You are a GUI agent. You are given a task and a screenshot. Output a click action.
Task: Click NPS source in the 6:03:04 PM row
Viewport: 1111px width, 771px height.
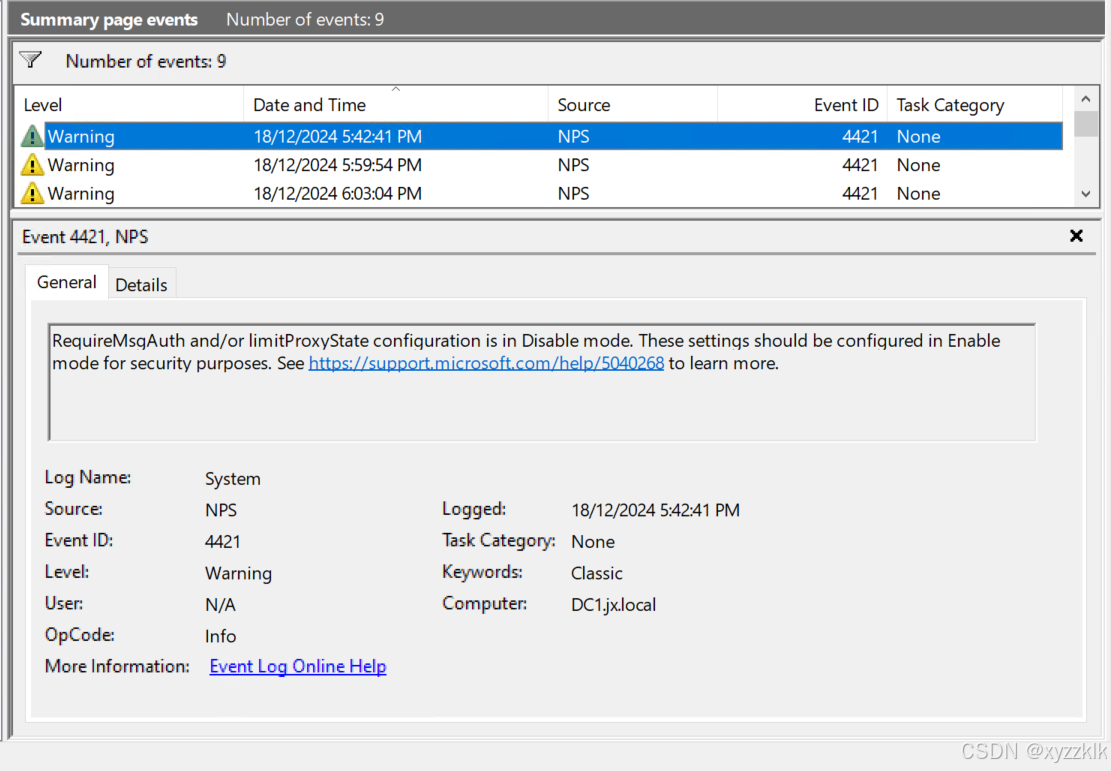pos(573,193)
